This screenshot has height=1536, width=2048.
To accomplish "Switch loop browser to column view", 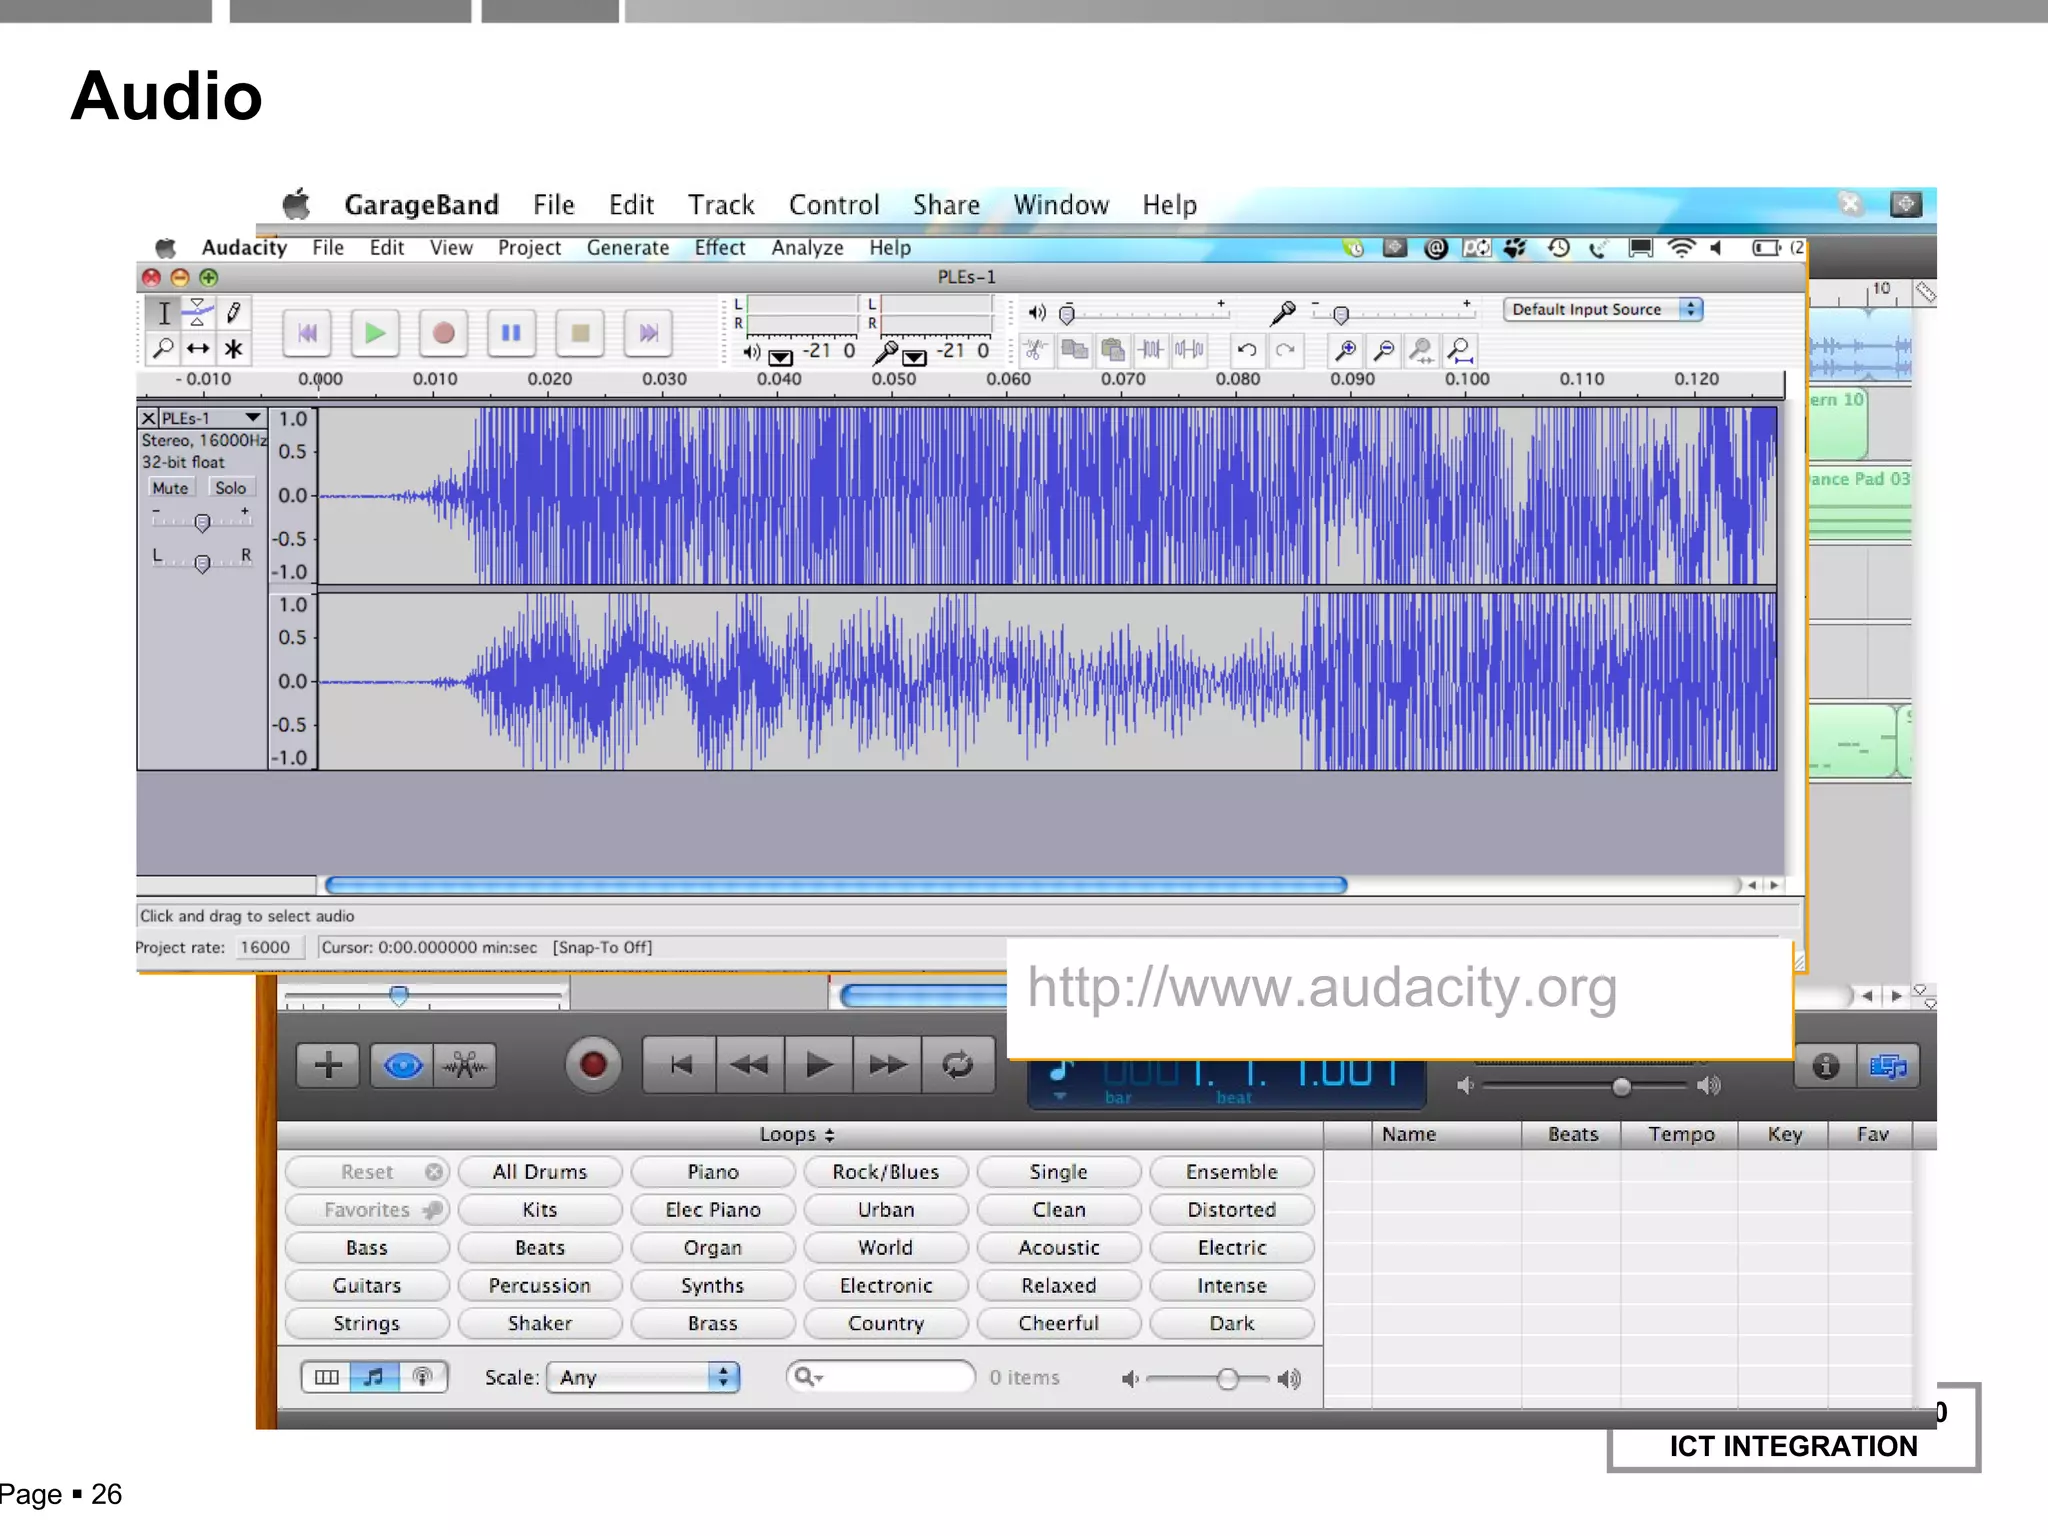I will pos(326,1377).
